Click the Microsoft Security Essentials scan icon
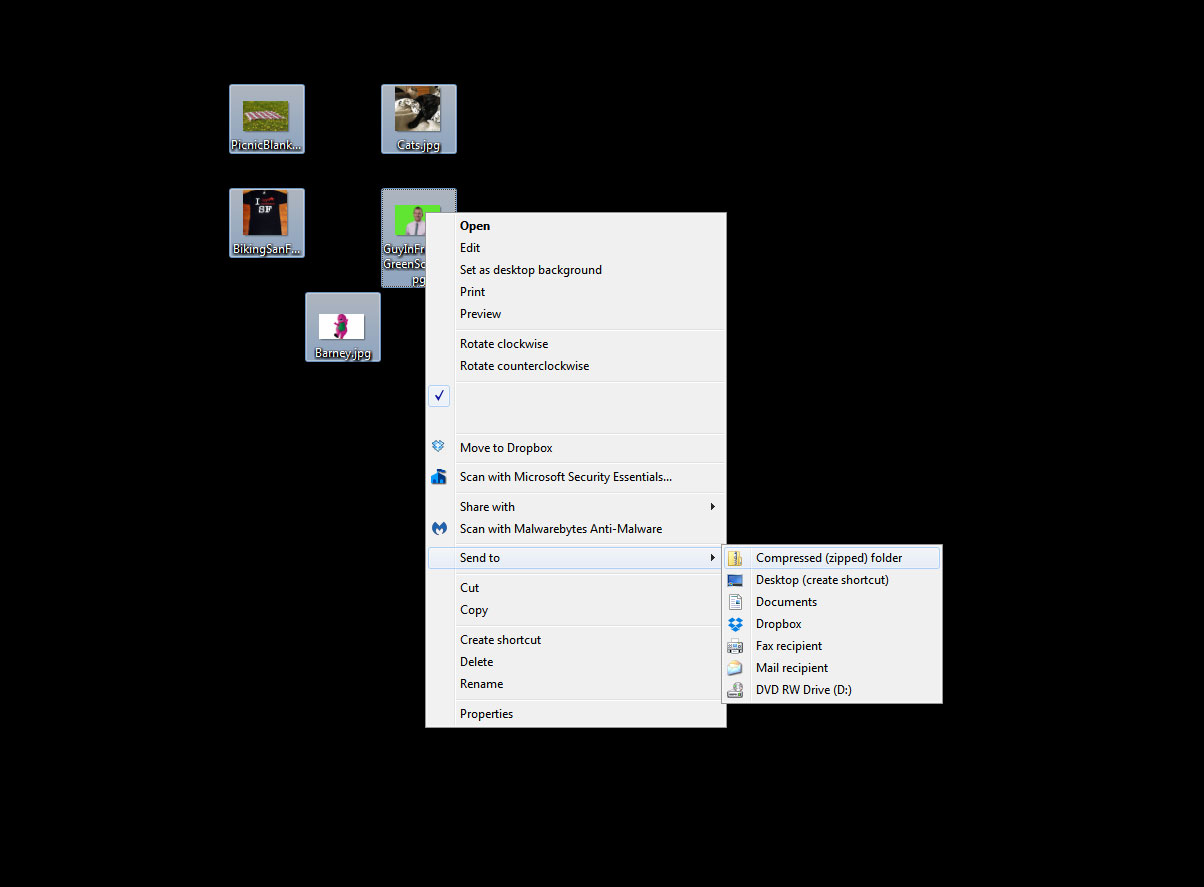The image size is (1204, 887). pyautogui.click(x=438, y=477)
